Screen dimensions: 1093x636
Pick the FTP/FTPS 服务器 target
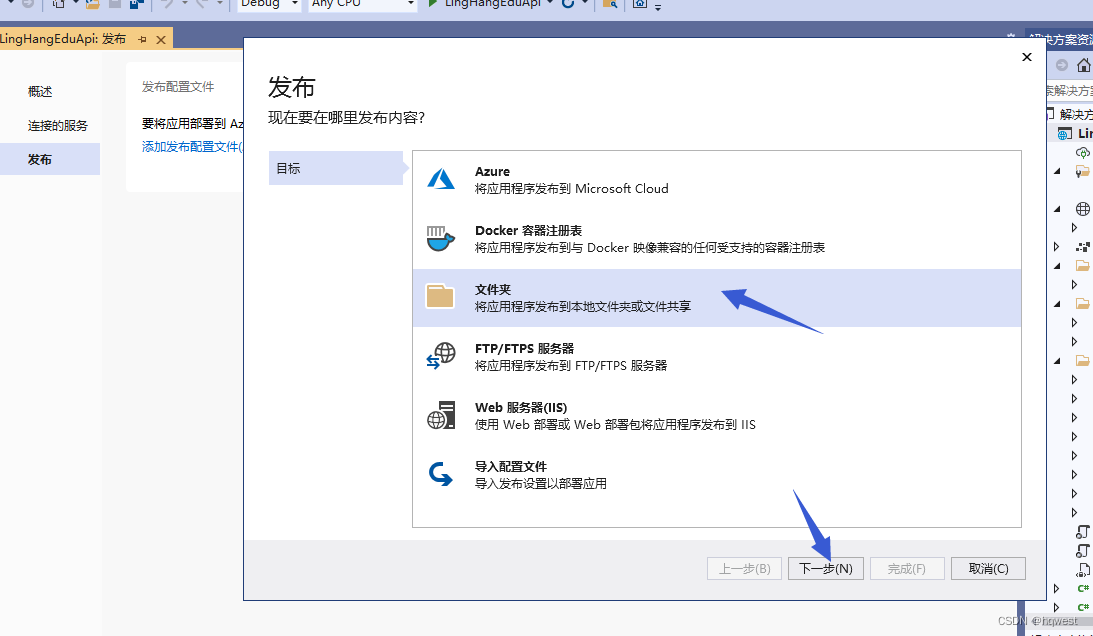(717, 356)
